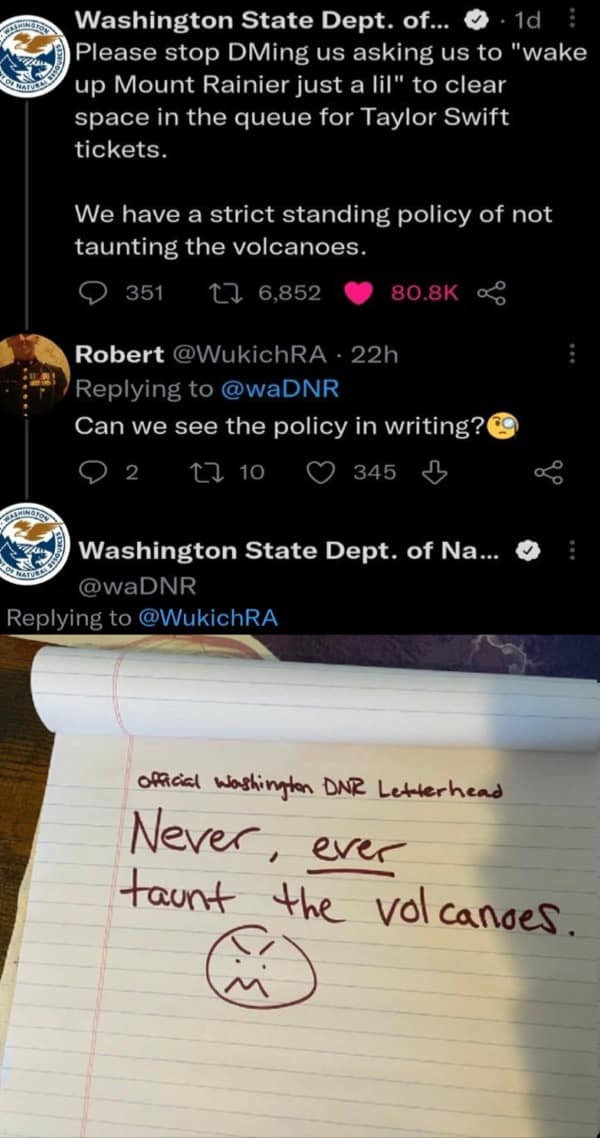Open more options on the DNR reply

pyautogui.click(x=572, y=552)
